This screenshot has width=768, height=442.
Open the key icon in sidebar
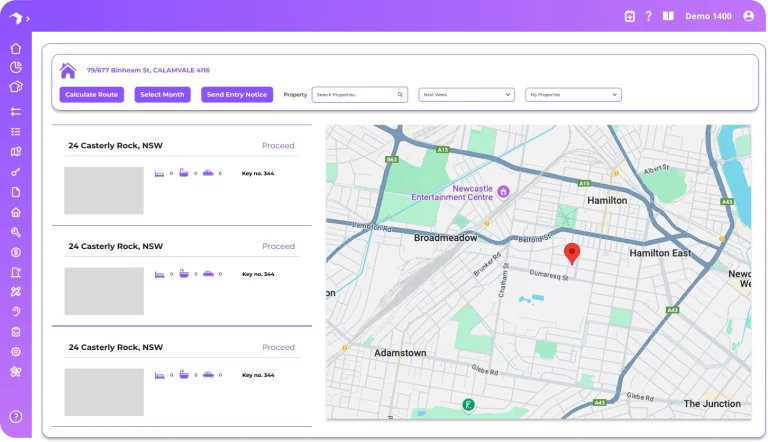click(16, 172)
